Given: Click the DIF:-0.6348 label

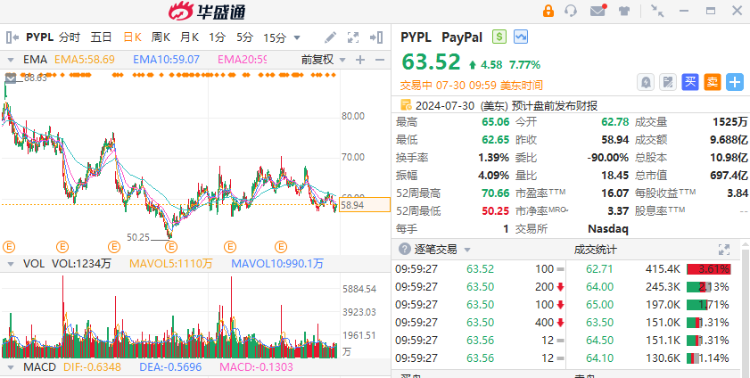Looking at the screenshot, I should pos(93,367).
